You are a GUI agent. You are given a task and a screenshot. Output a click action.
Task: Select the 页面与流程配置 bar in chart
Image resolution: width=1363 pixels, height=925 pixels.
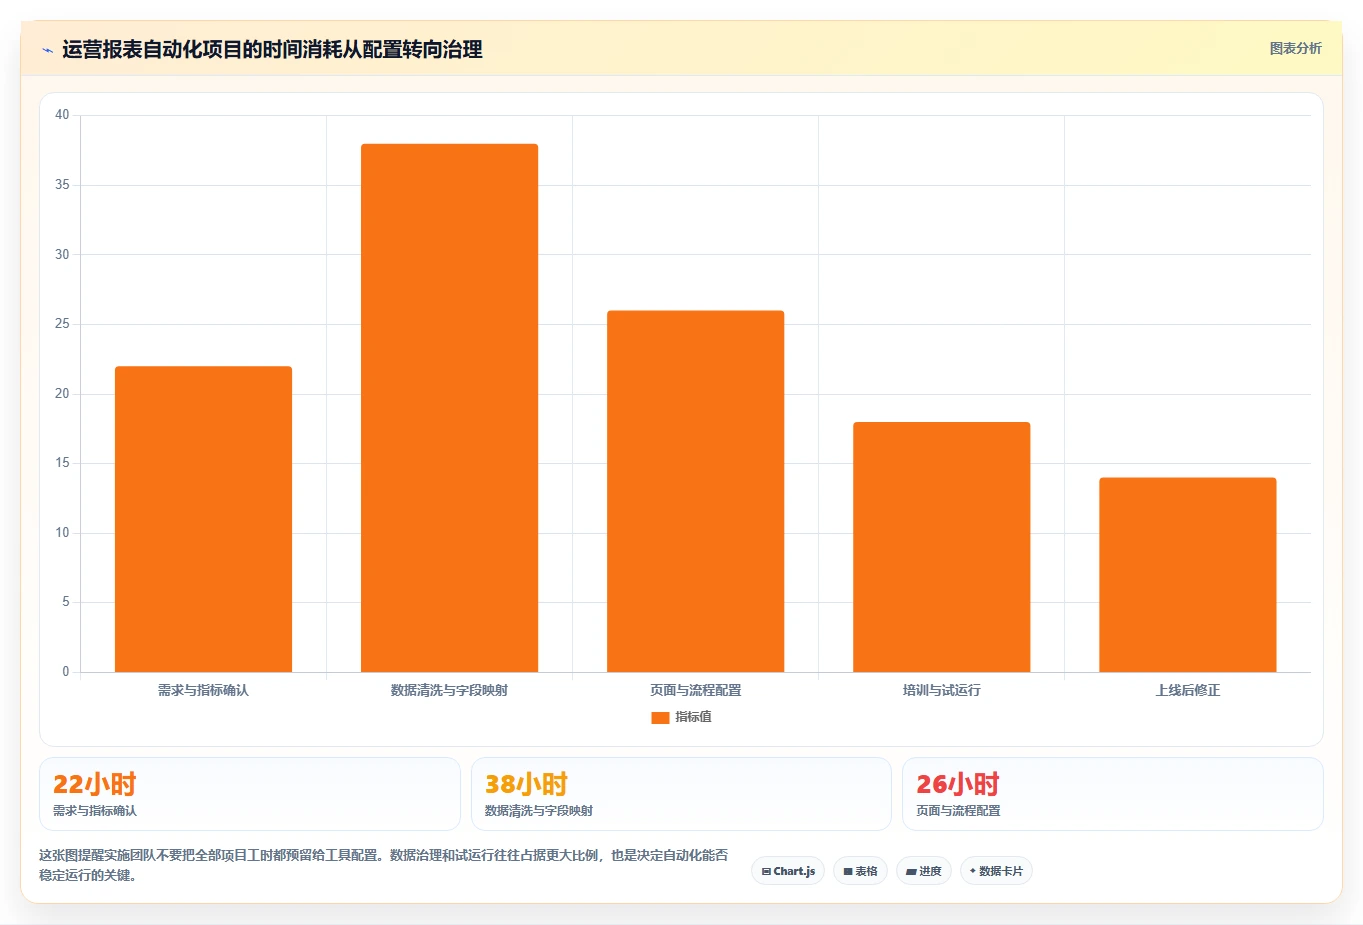695,491
